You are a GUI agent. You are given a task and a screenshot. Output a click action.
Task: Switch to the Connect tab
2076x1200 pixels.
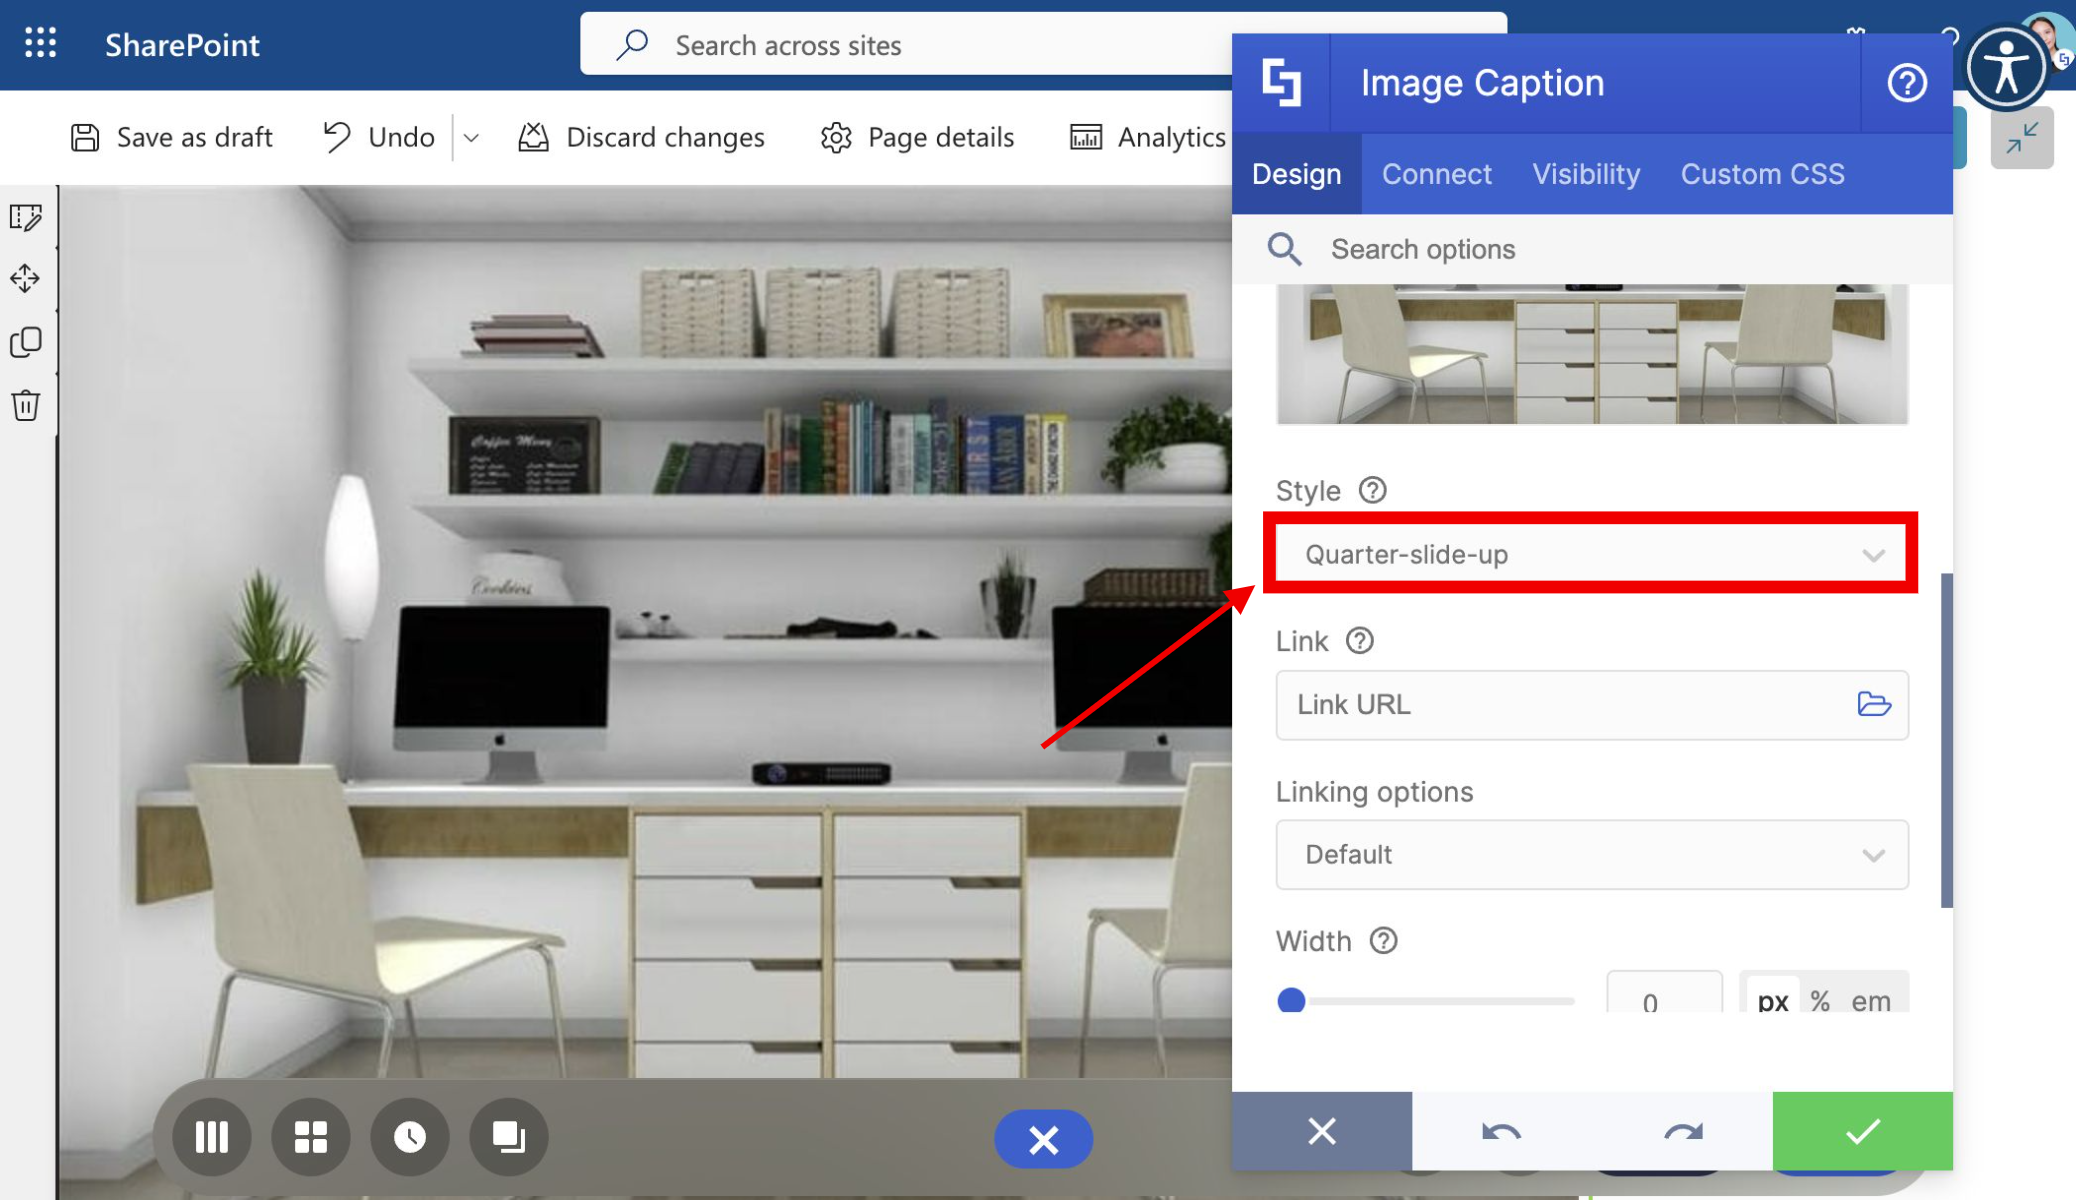[1436, 174]
